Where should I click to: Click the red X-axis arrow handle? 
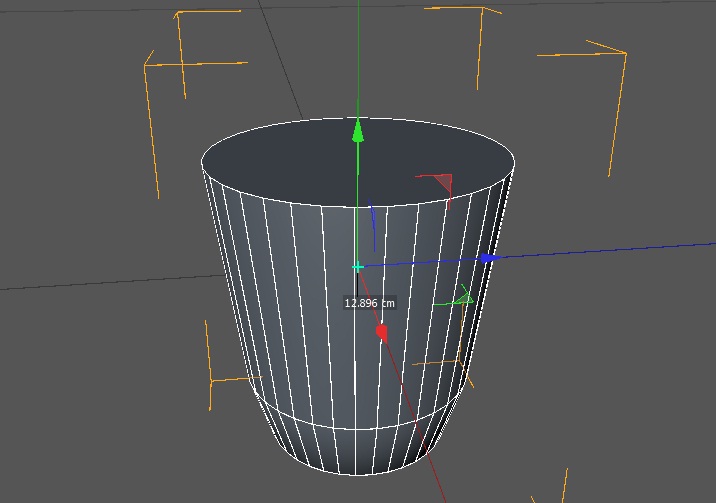382,333
